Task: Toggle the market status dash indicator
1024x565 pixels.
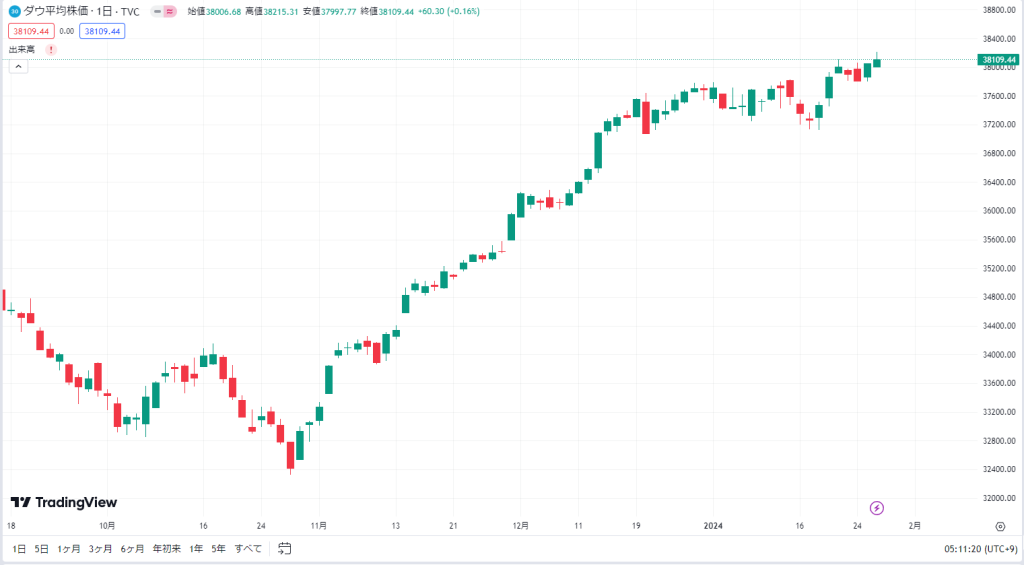Action: pyautogui.click(x=157, y=12)
